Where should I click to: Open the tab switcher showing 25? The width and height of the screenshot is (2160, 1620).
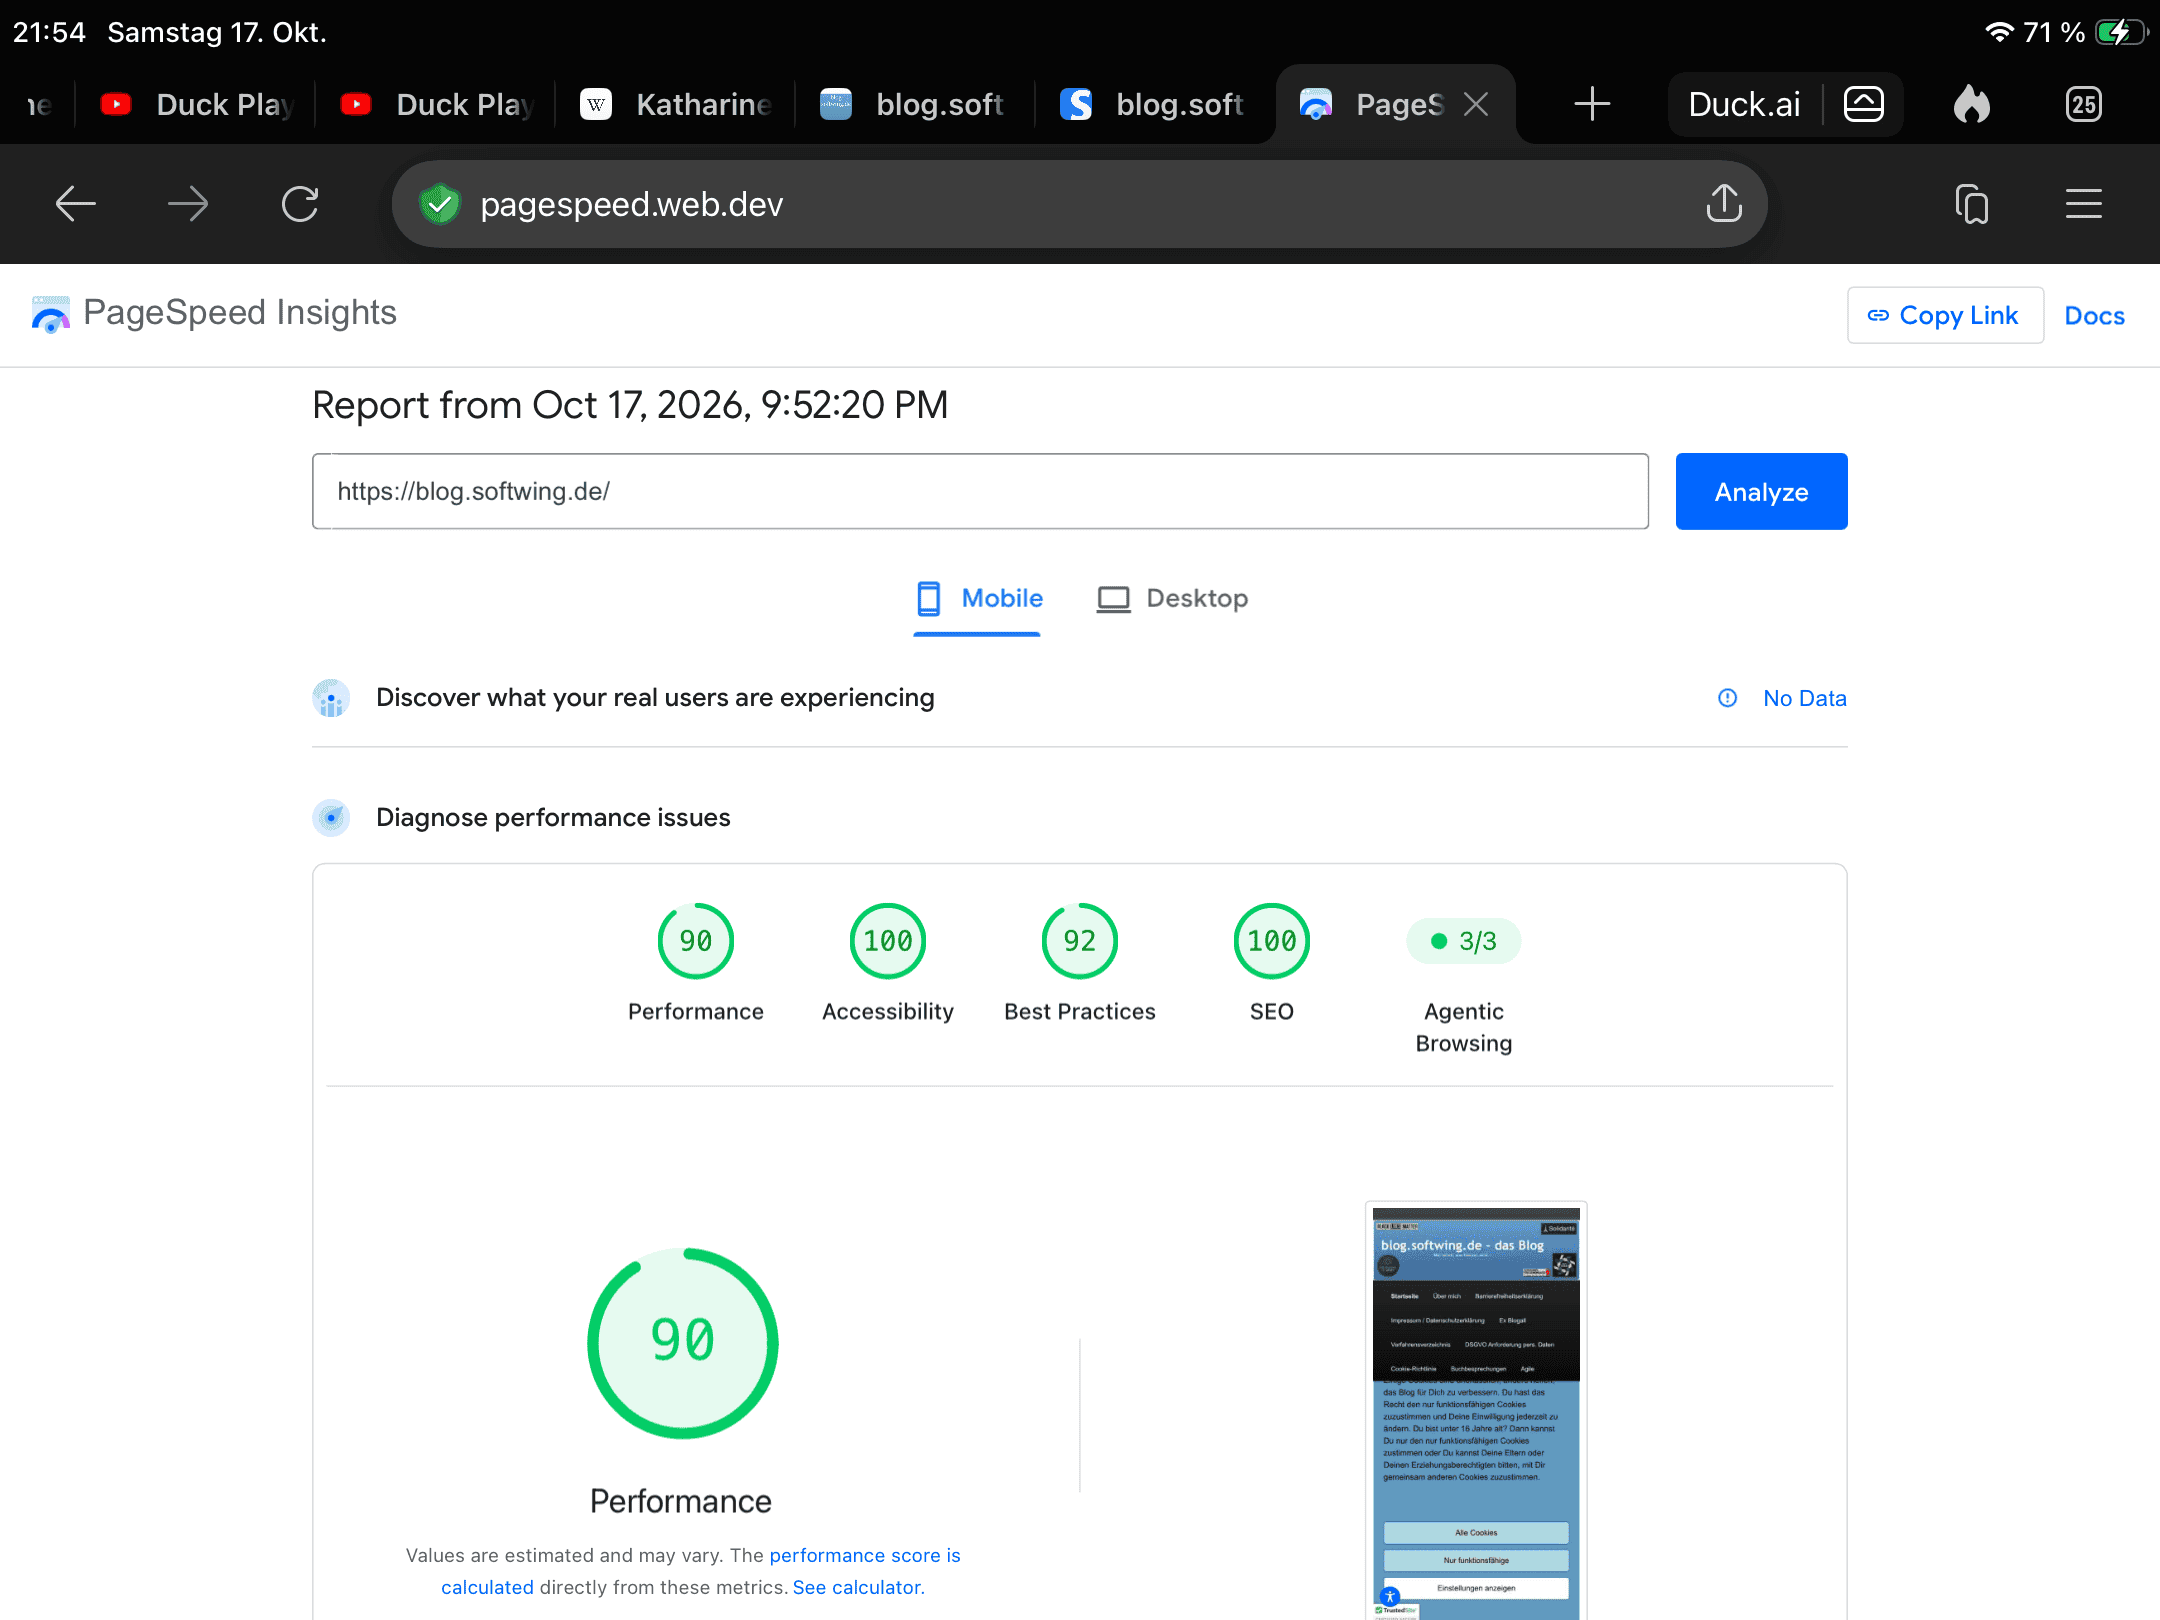[2084, 104]
